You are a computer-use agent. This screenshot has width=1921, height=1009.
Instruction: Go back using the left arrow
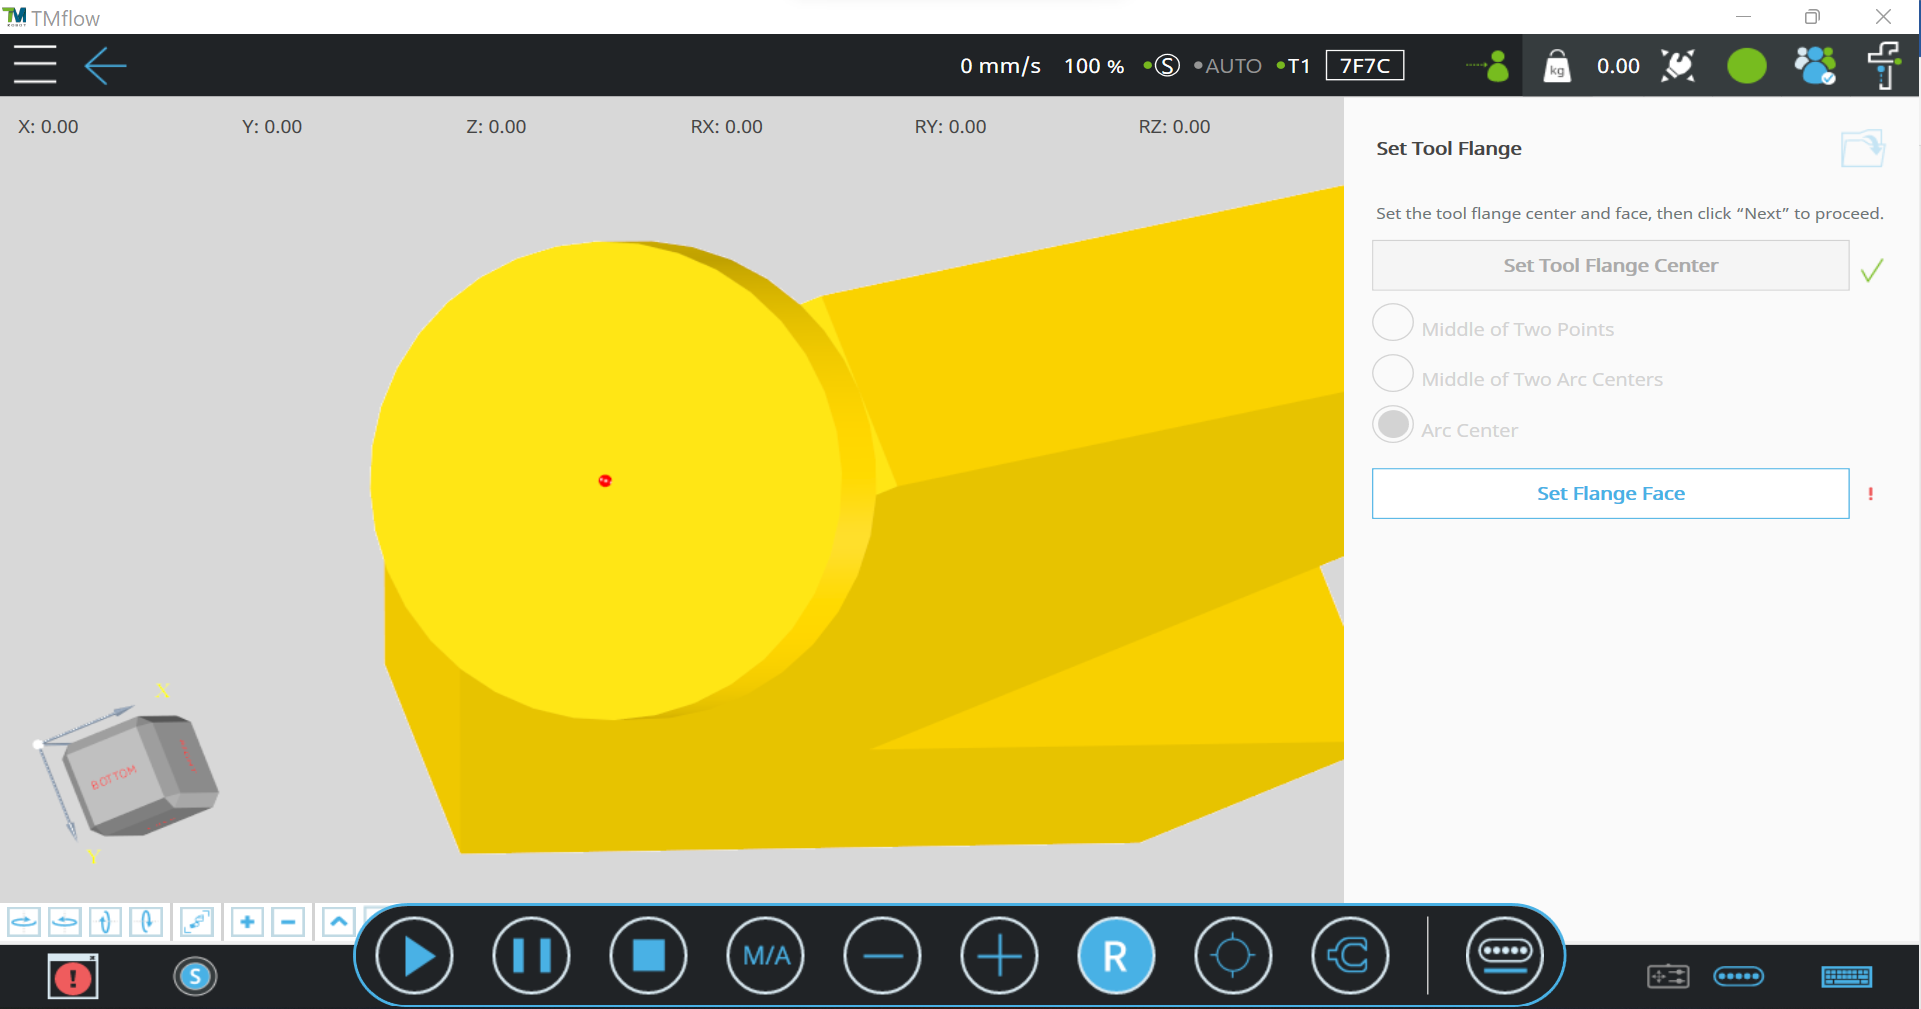pyautogui.click(x=105, y=66)
